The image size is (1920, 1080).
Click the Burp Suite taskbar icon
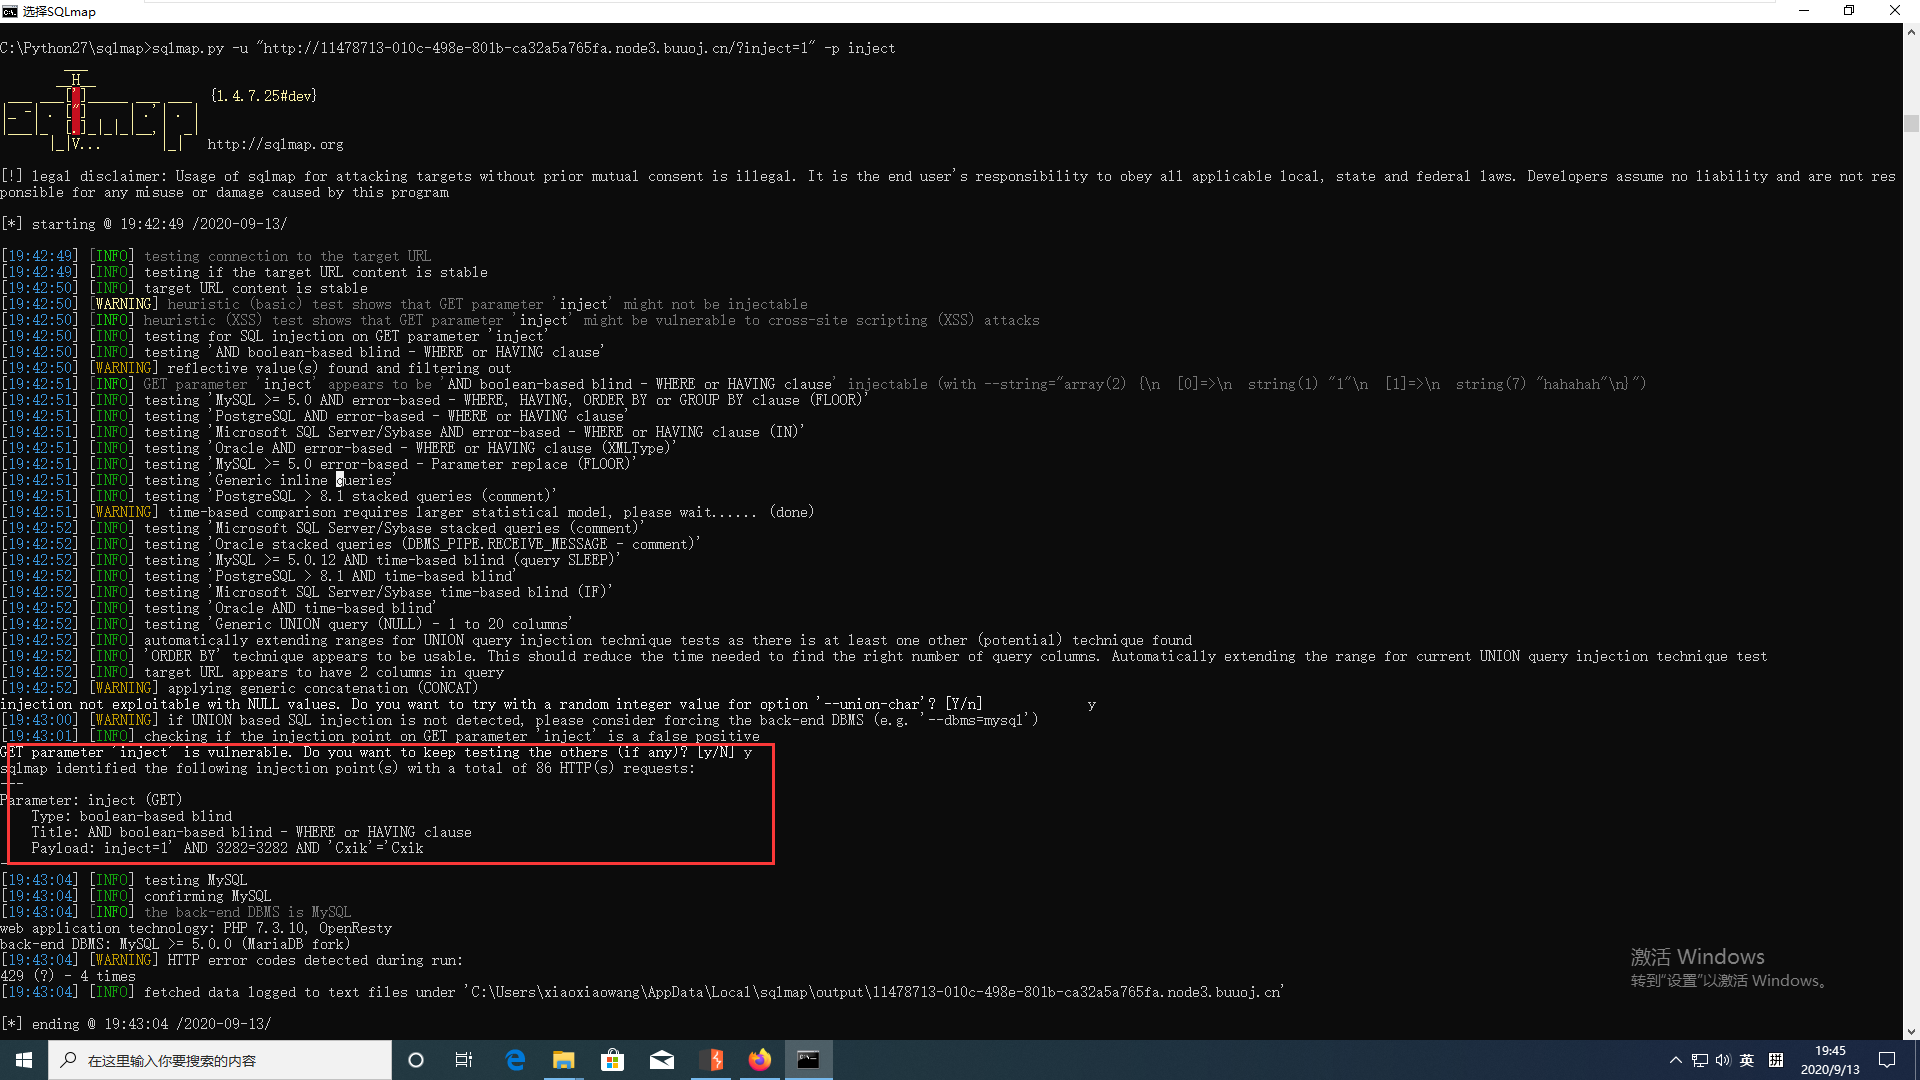[712, 1060]
